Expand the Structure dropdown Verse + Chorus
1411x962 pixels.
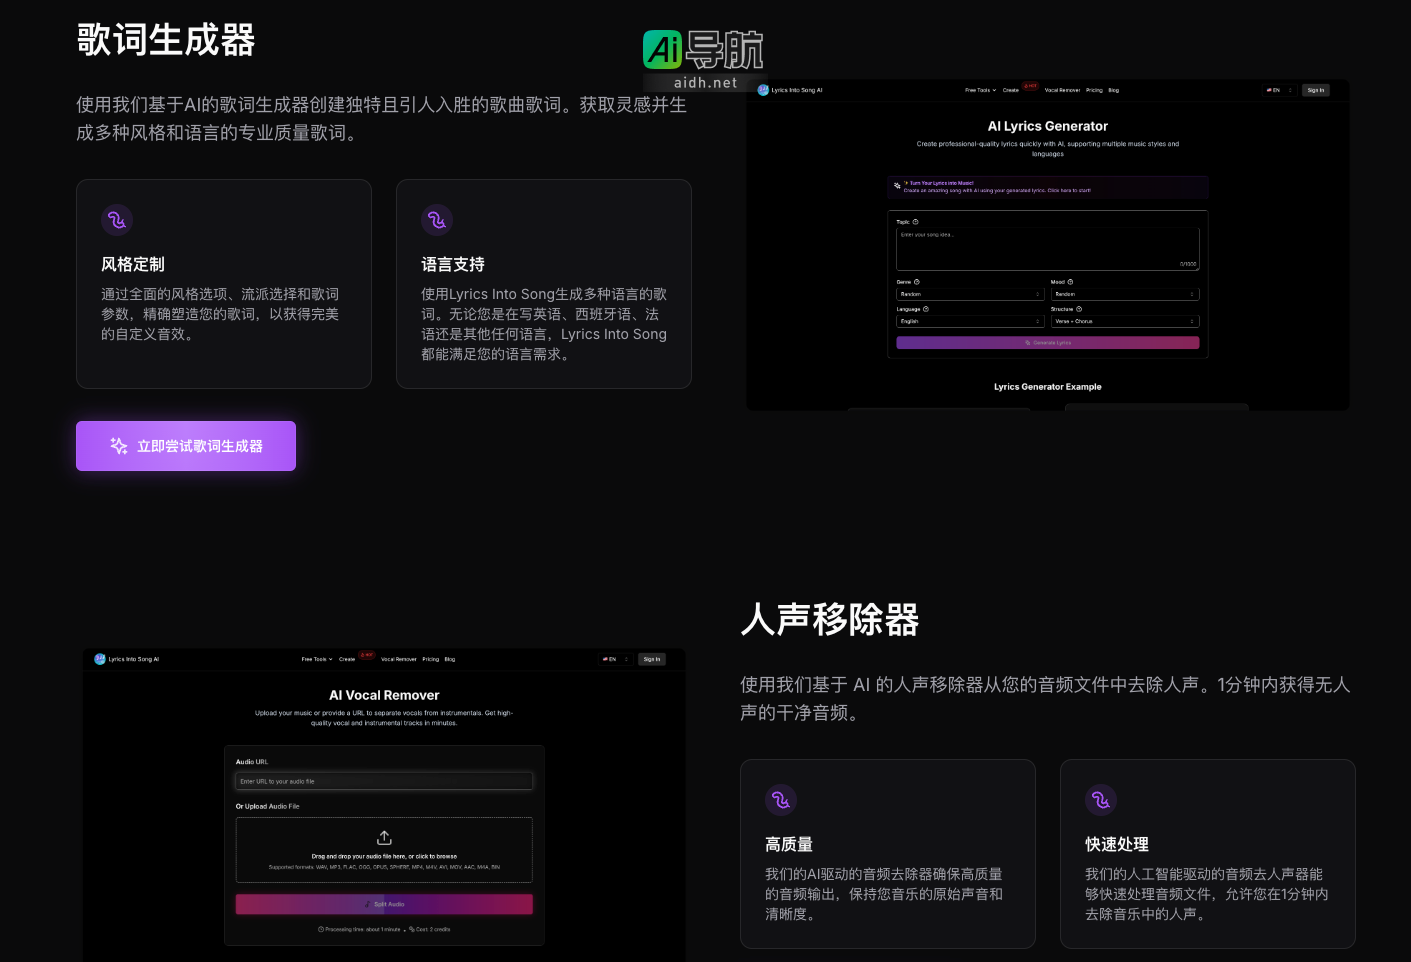pos(1126,321)
